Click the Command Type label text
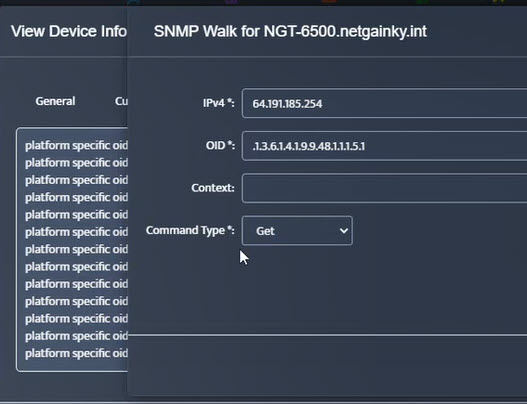 [x=190, y=230]
